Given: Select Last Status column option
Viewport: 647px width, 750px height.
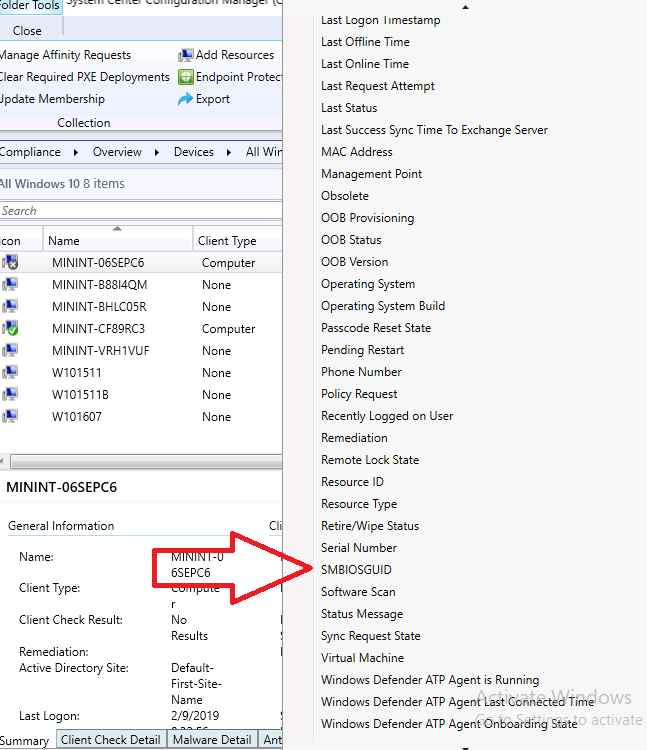Looking at the screenshot, I should [349, 108].
